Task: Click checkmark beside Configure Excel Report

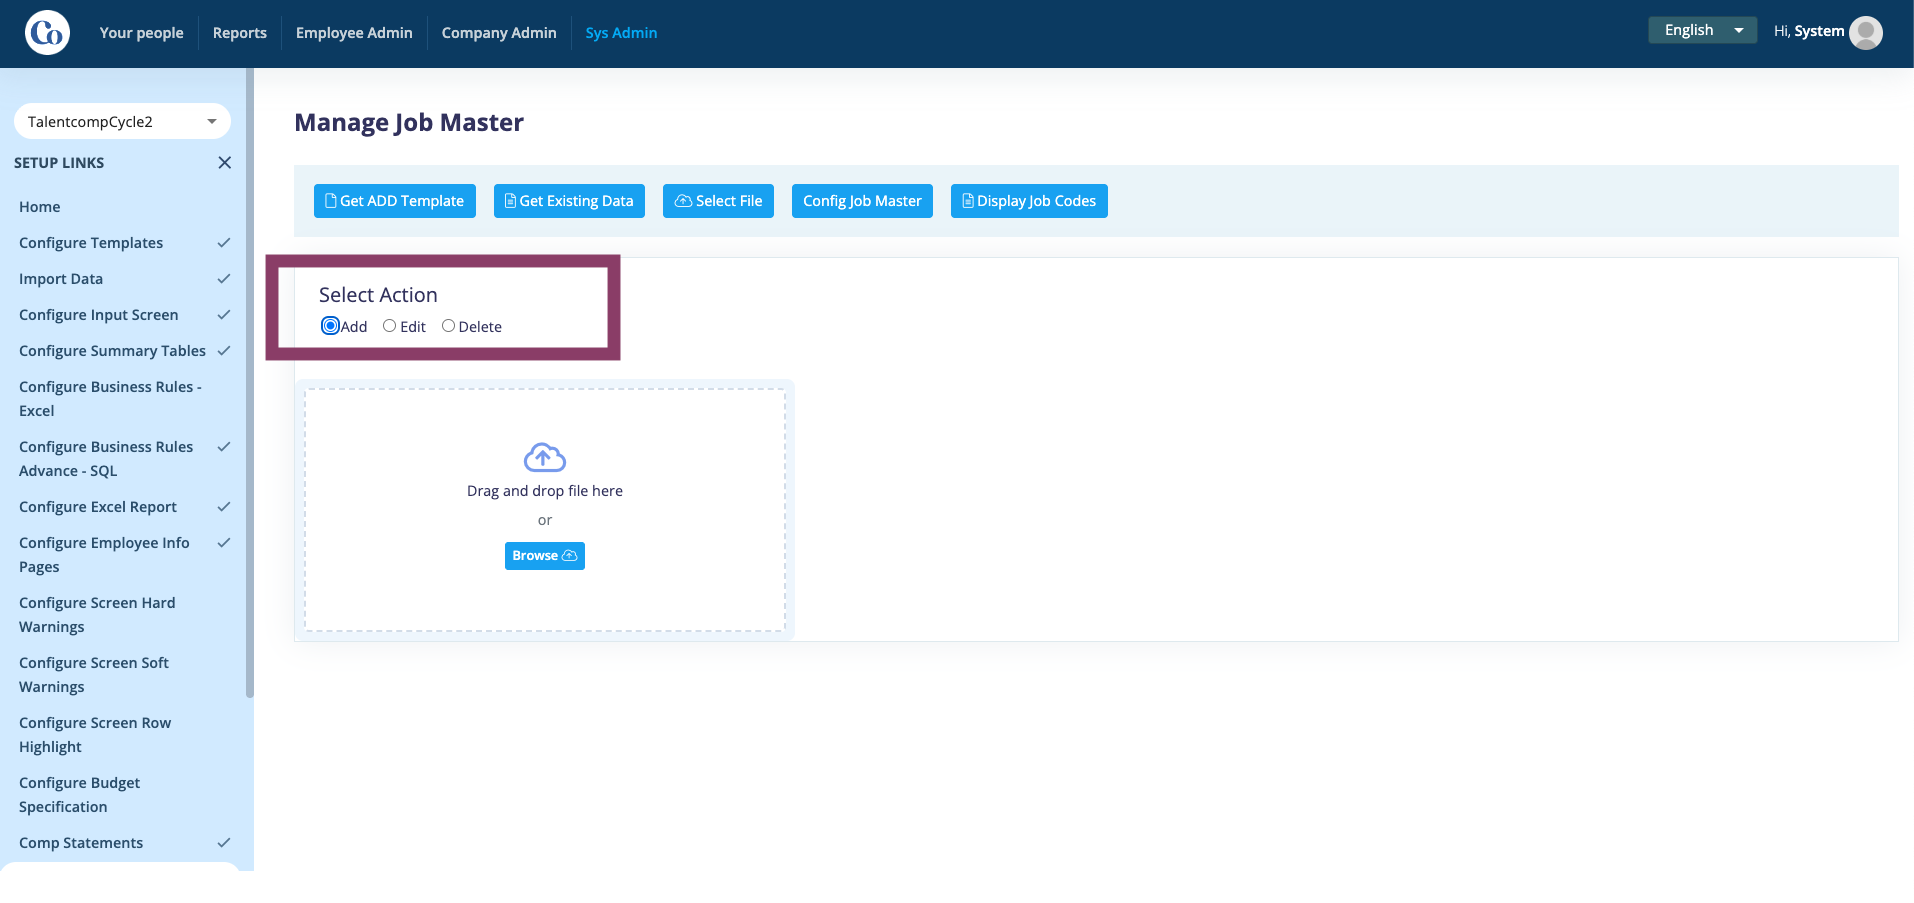Action: click(224, 507)
